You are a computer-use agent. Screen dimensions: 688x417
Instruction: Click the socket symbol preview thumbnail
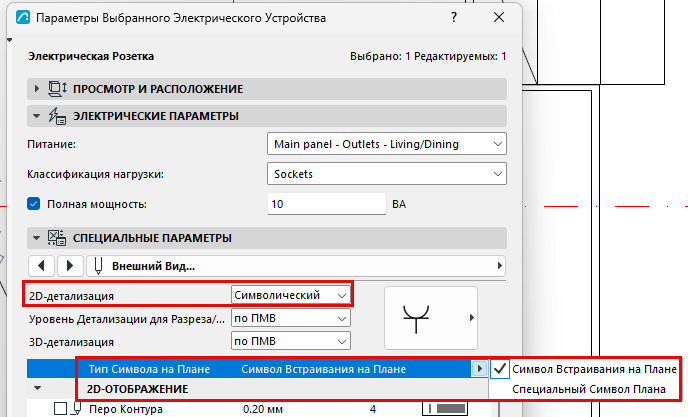431,318
